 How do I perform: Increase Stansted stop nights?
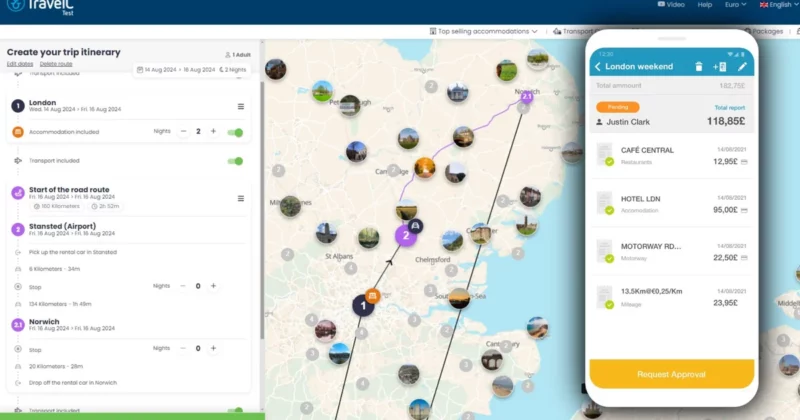[x=213, y=286]
